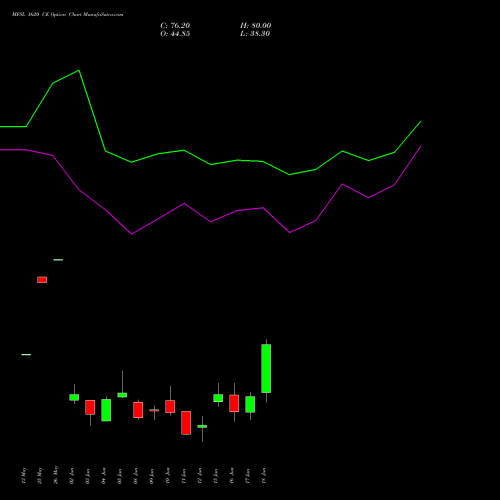This screenshot has width=500, height=500.
Task: Click the '11 Jun' date axis label
Action: click(x=184, y=476)
